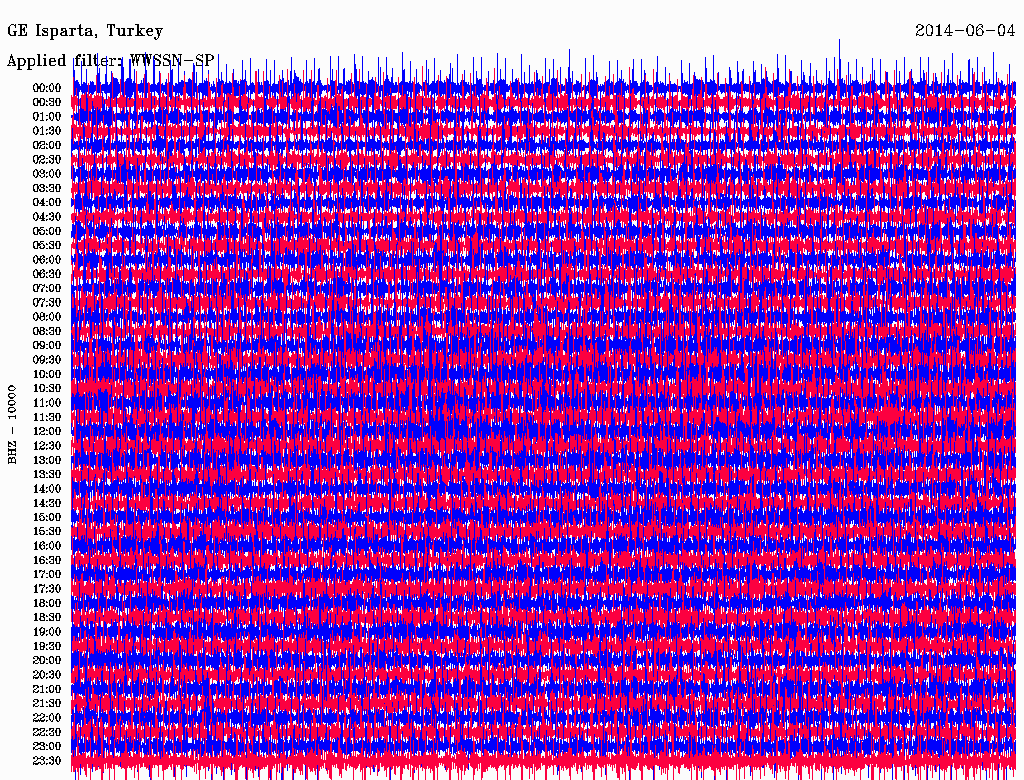Select the 09:30 time row label
This screenshot has width=1024, height=780.
click(47, 359)
